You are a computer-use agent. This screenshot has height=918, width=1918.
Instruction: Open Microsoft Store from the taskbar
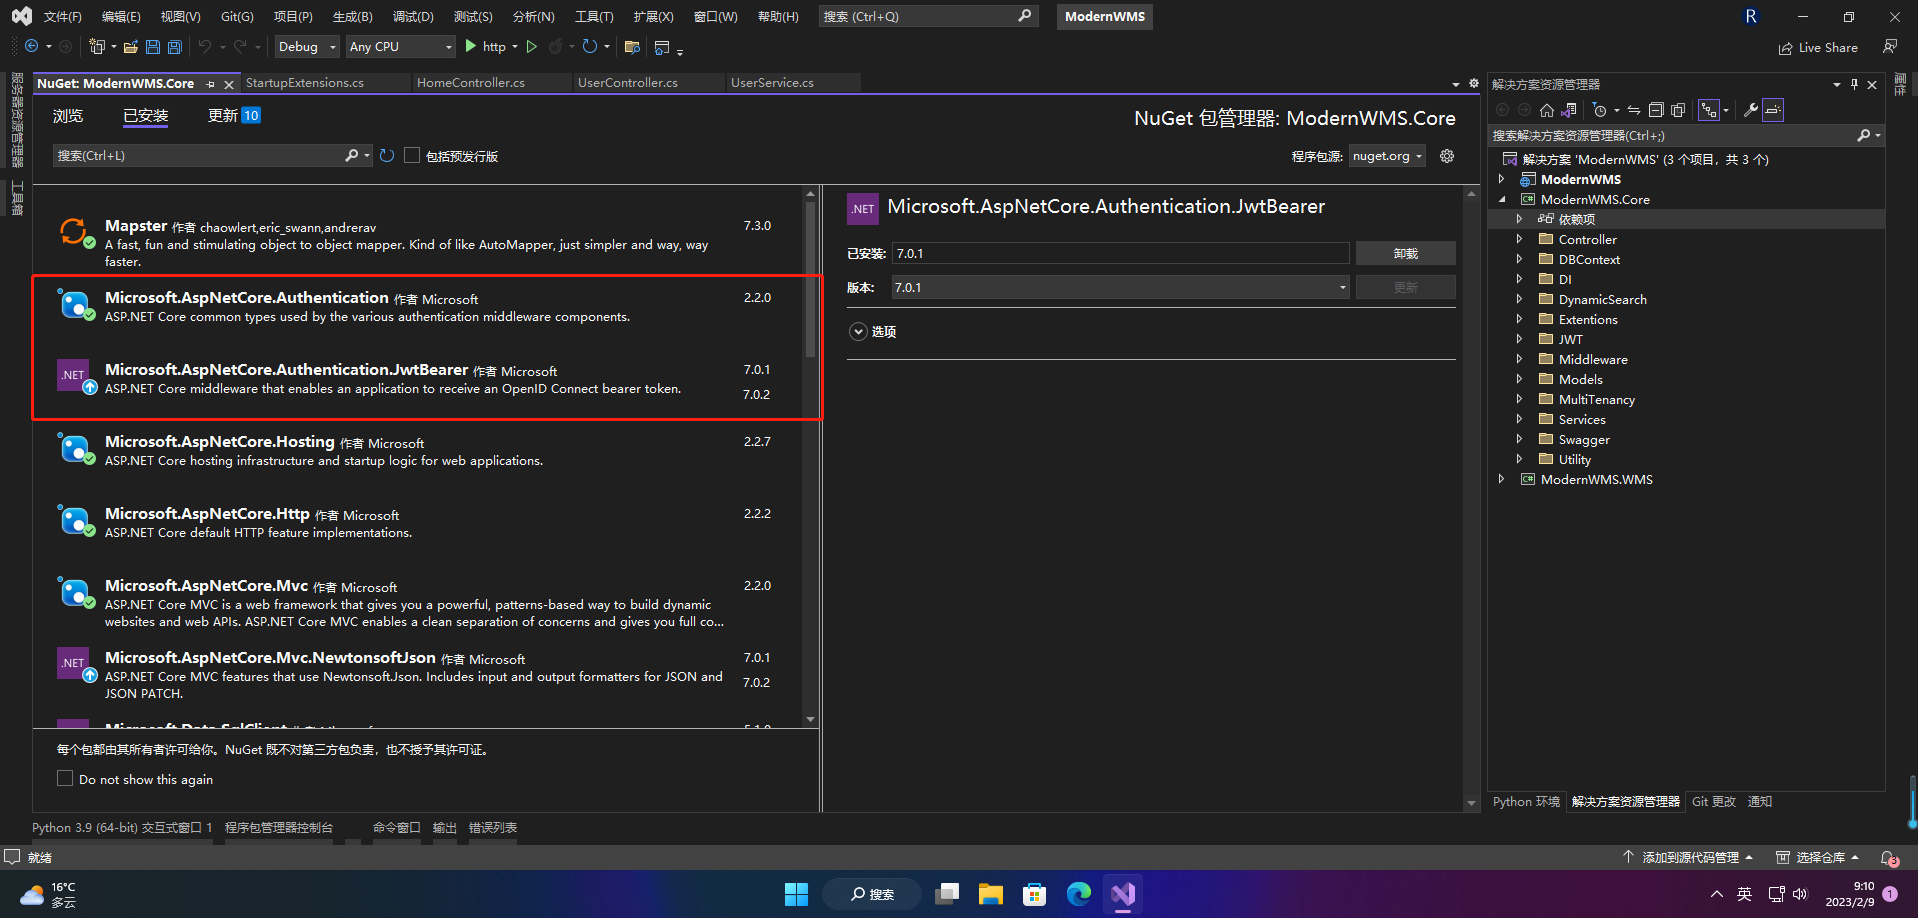1034,894
